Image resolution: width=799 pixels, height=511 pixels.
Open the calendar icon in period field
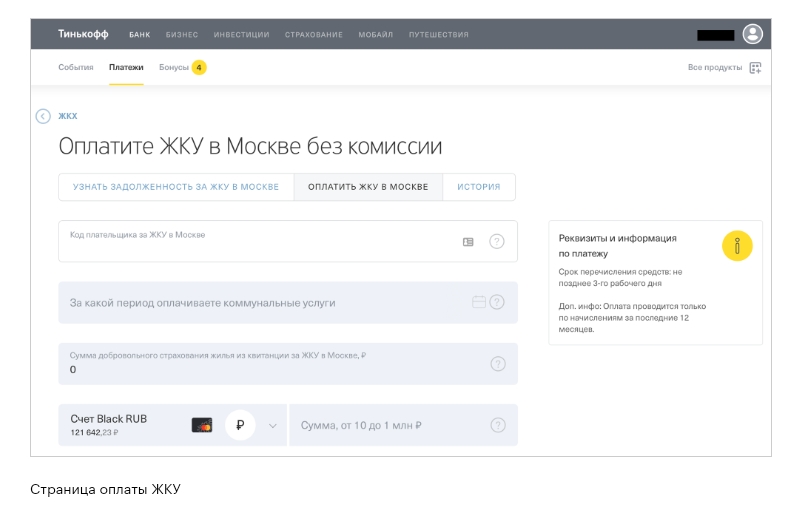[478, 302]
